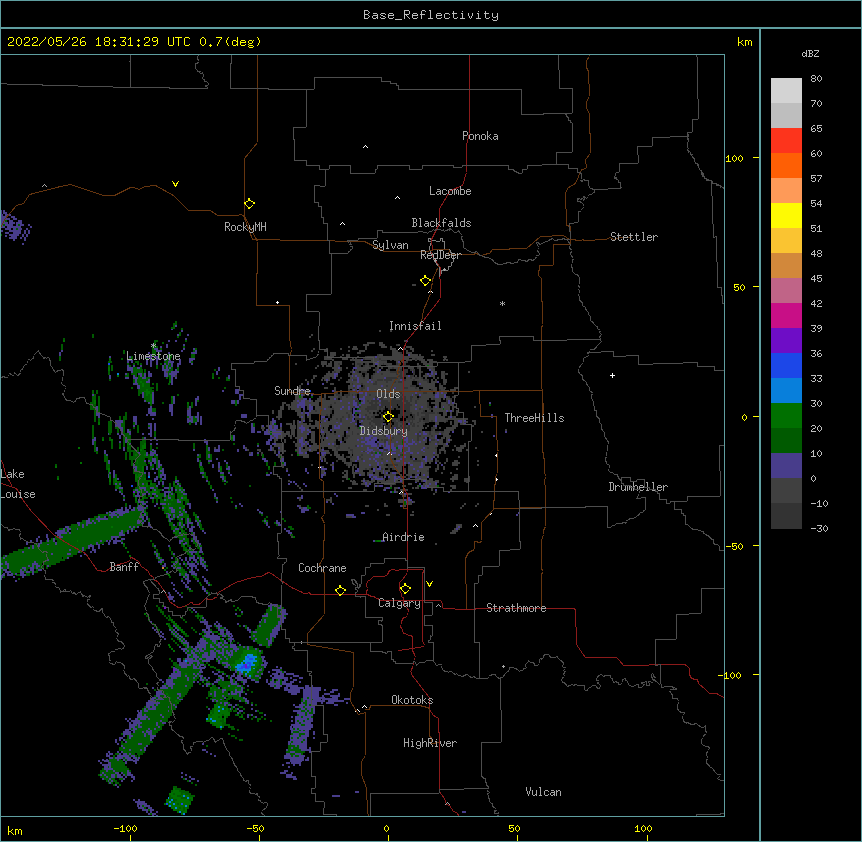Click the Lacombe city label

(450, 191)
